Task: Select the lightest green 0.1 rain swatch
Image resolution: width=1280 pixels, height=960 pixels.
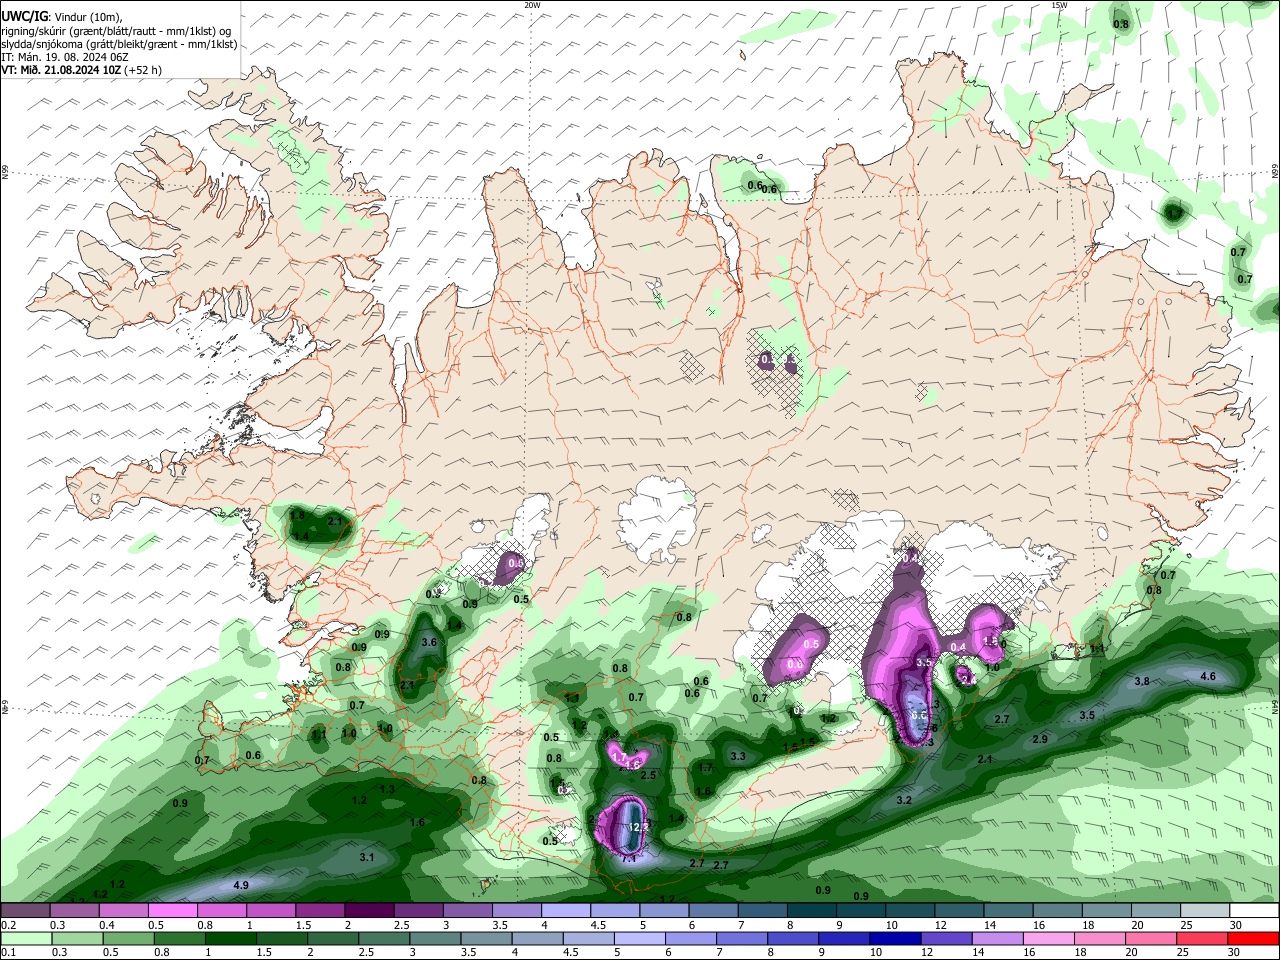Action: (24, 939)
